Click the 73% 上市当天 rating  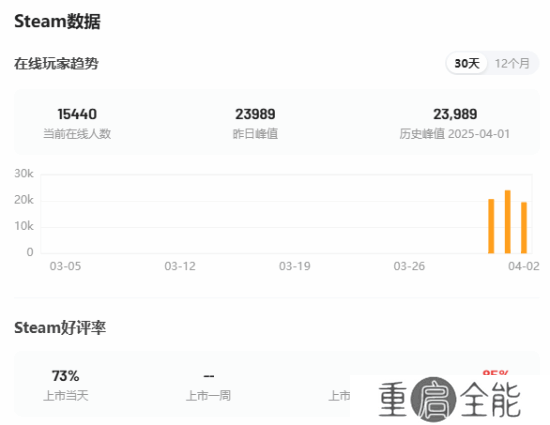pyautogui.click(x=66, y=376)
